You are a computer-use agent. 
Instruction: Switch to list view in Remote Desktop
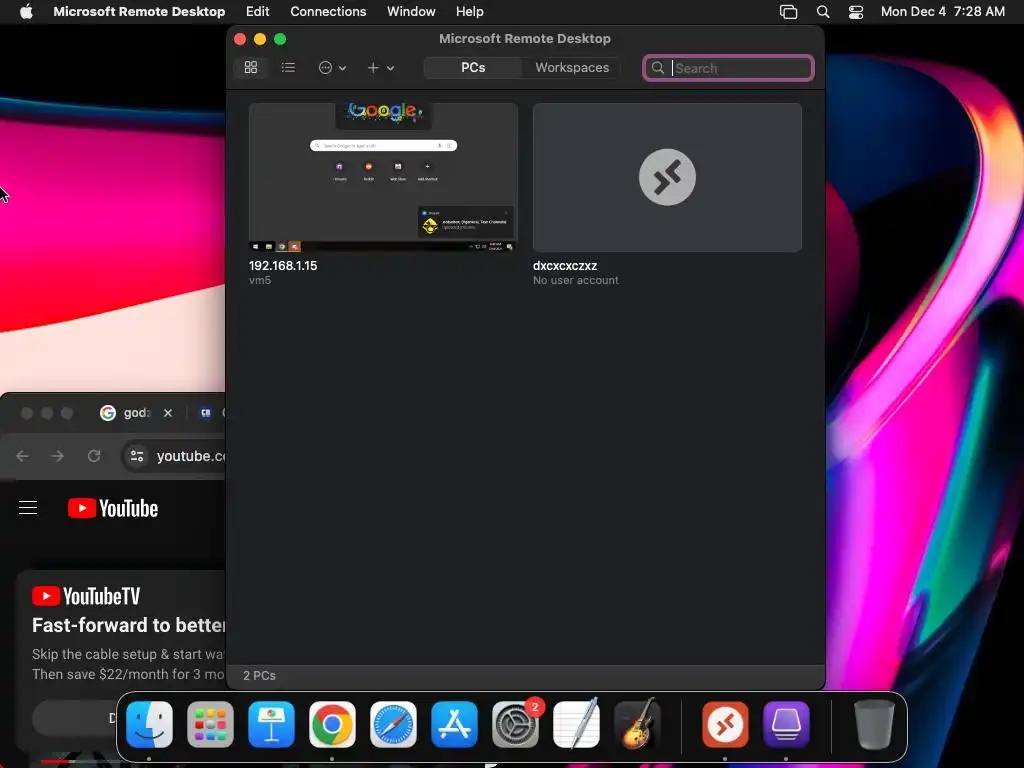coord(288,67)
